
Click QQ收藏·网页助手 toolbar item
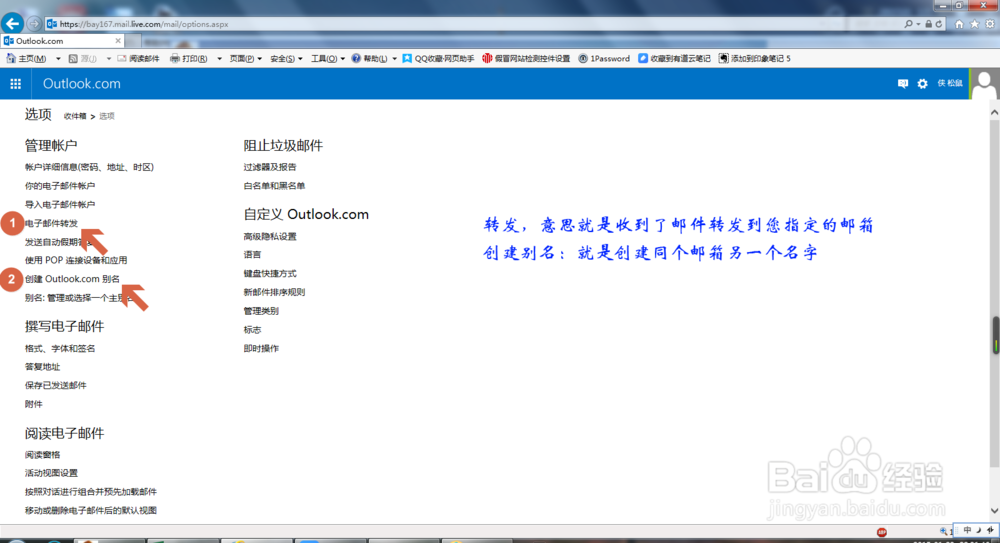tap(438, 59)
